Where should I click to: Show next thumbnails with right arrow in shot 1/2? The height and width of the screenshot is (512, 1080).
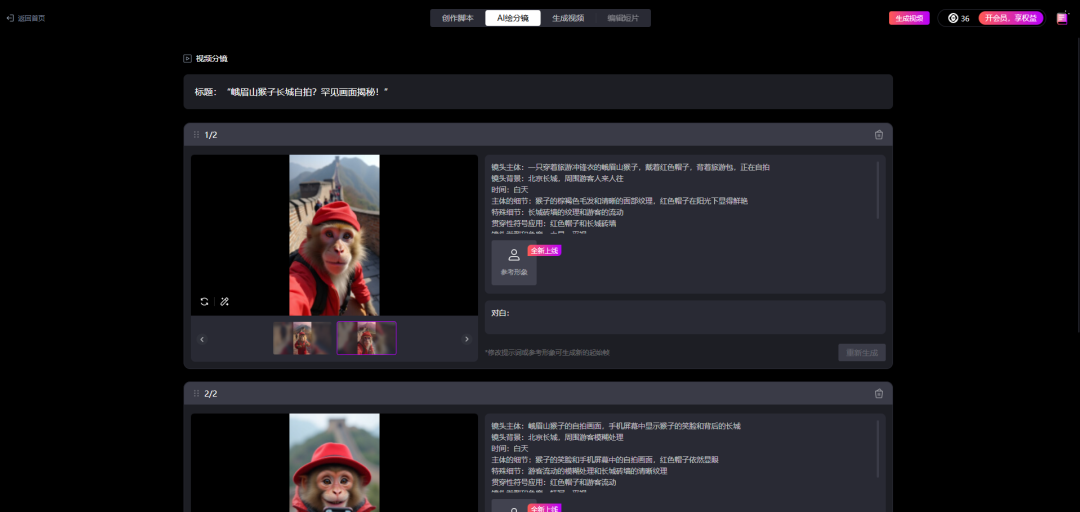(x=466, y=339)
